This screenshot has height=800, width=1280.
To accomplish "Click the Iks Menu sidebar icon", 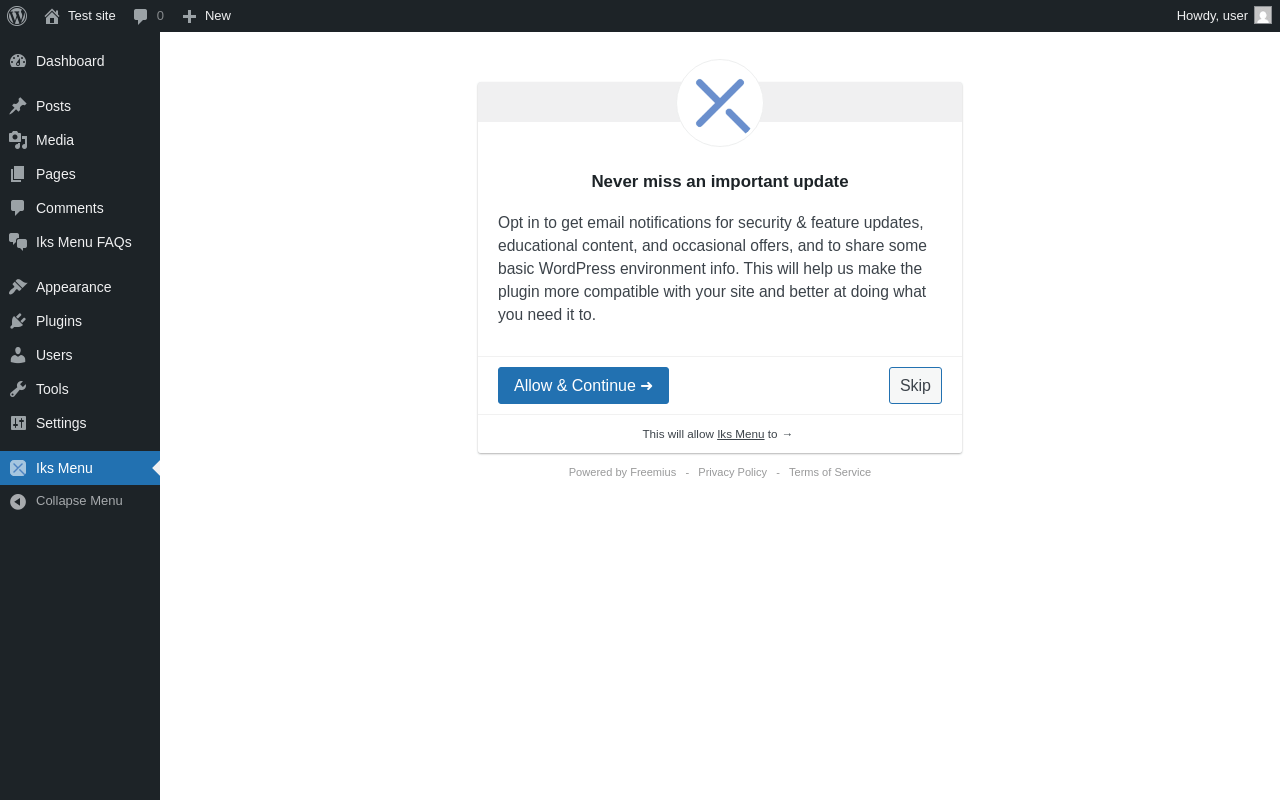I will (18, 468).
